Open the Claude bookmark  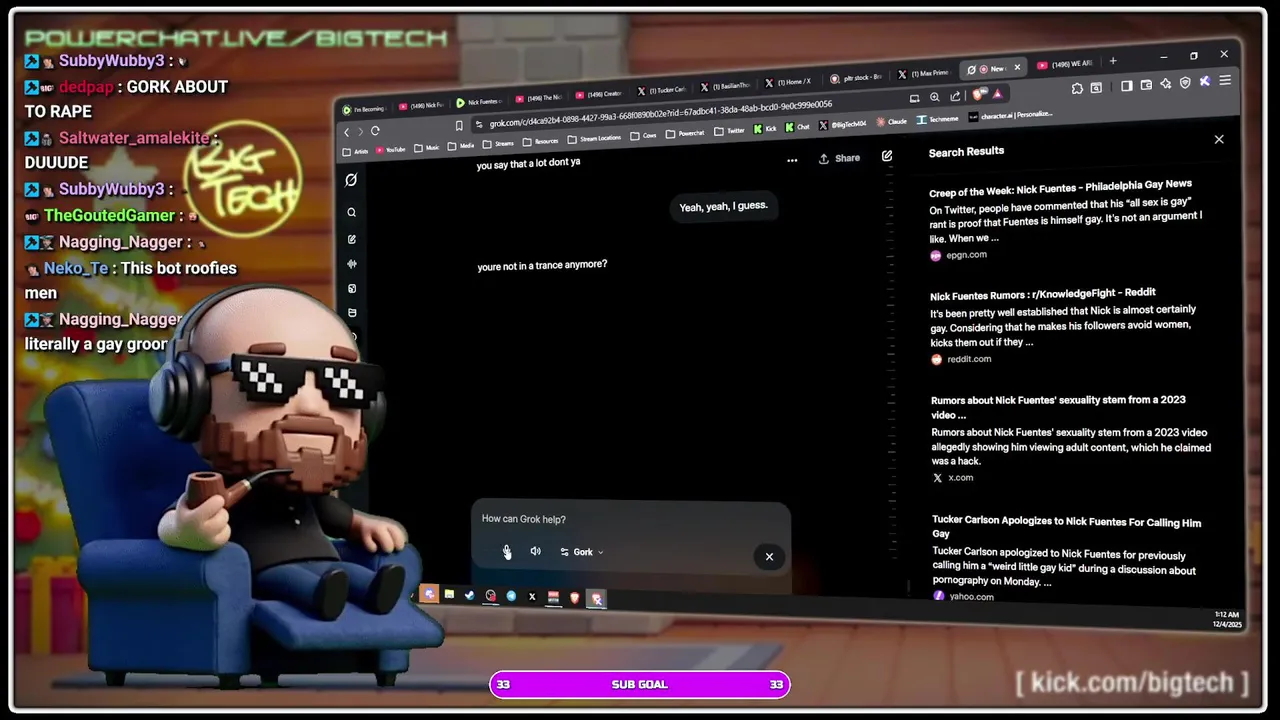(892, 122)
